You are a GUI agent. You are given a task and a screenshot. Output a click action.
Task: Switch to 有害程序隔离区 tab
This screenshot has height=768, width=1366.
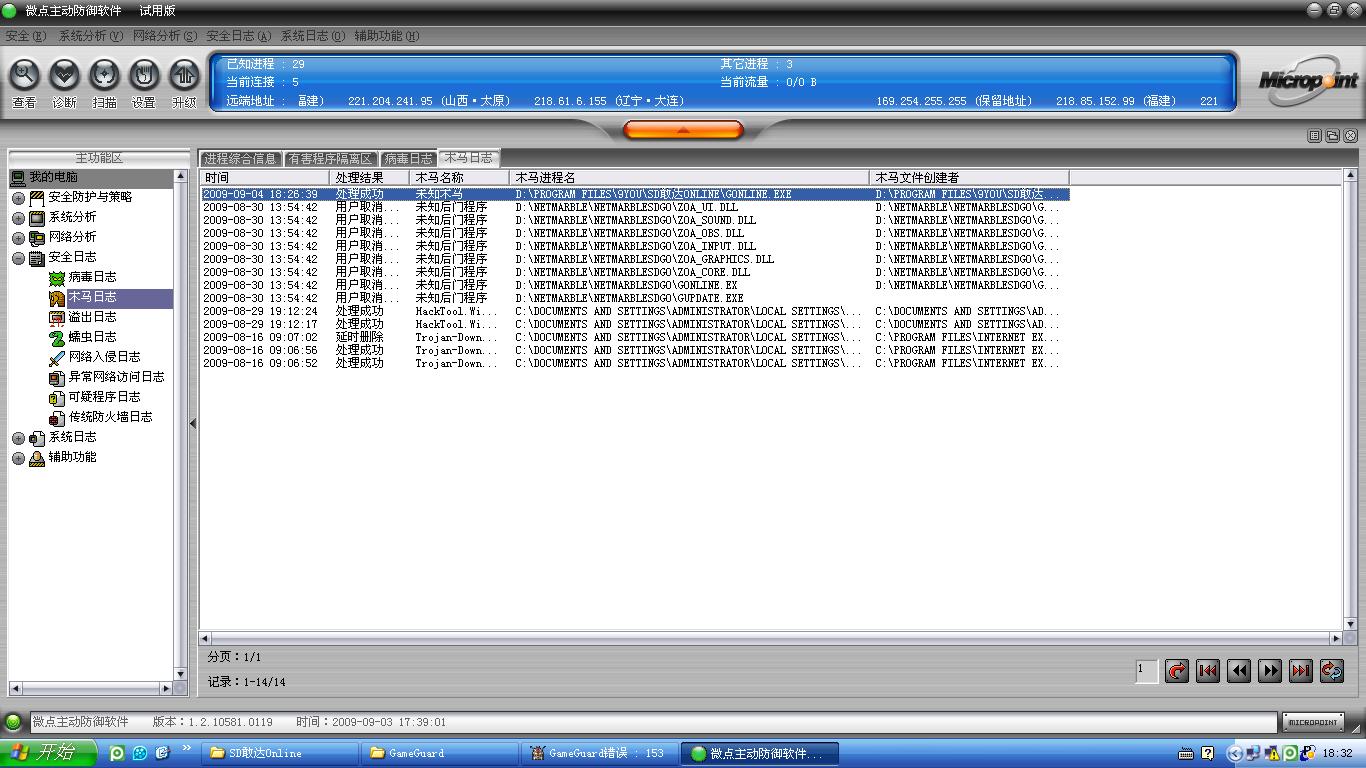tap(330, 158)
